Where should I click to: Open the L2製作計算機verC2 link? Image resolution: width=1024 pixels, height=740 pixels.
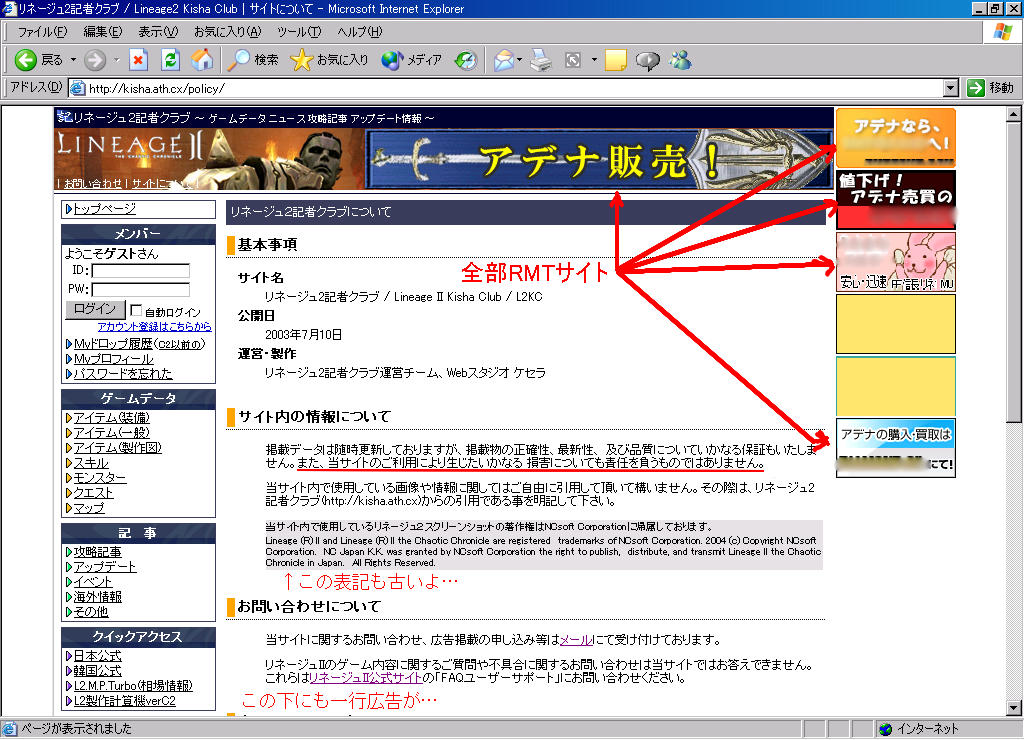coord(124,701)
